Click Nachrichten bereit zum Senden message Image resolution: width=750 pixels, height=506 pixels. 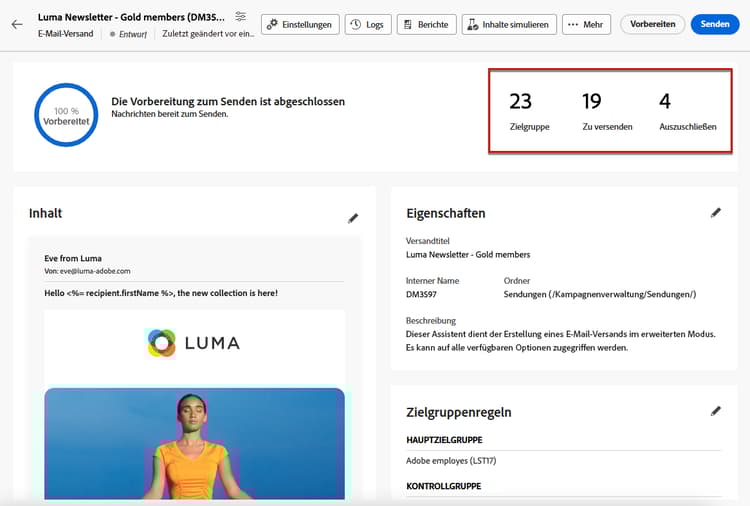pyautogui.click(x=170, y=114)
